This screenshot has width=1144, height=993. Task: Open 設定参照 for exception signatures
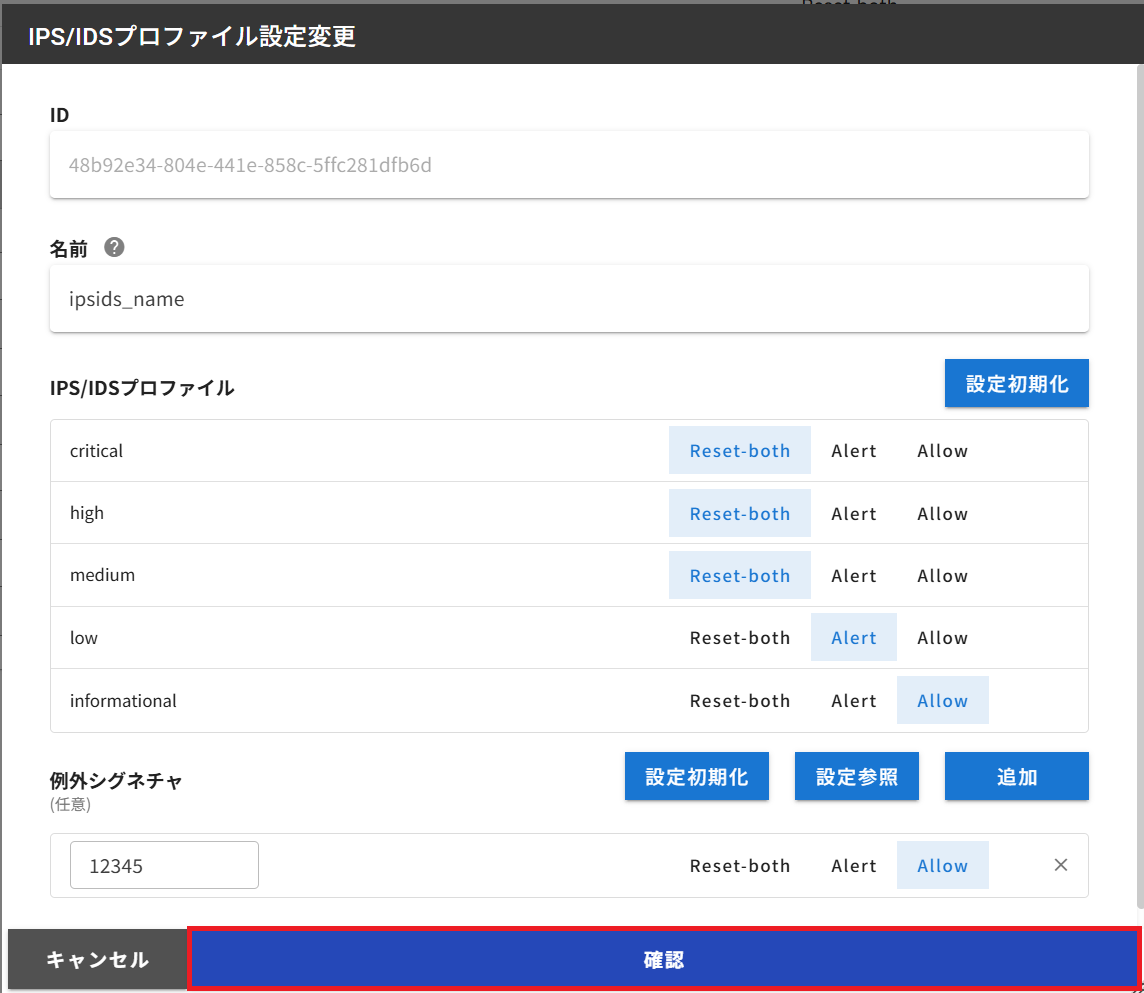coord(856,777)
